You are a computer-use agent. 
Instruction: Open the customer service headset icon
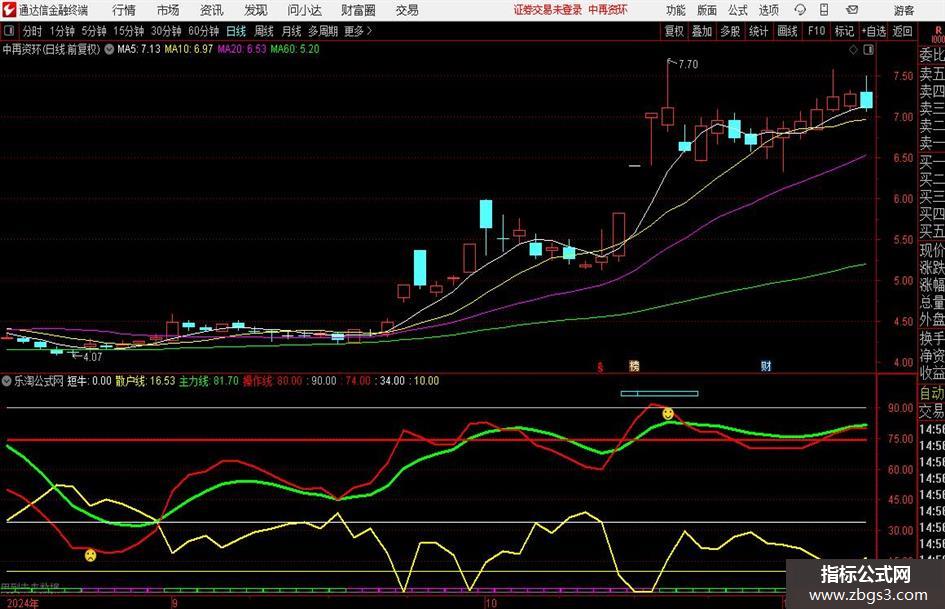coord(800,10)
